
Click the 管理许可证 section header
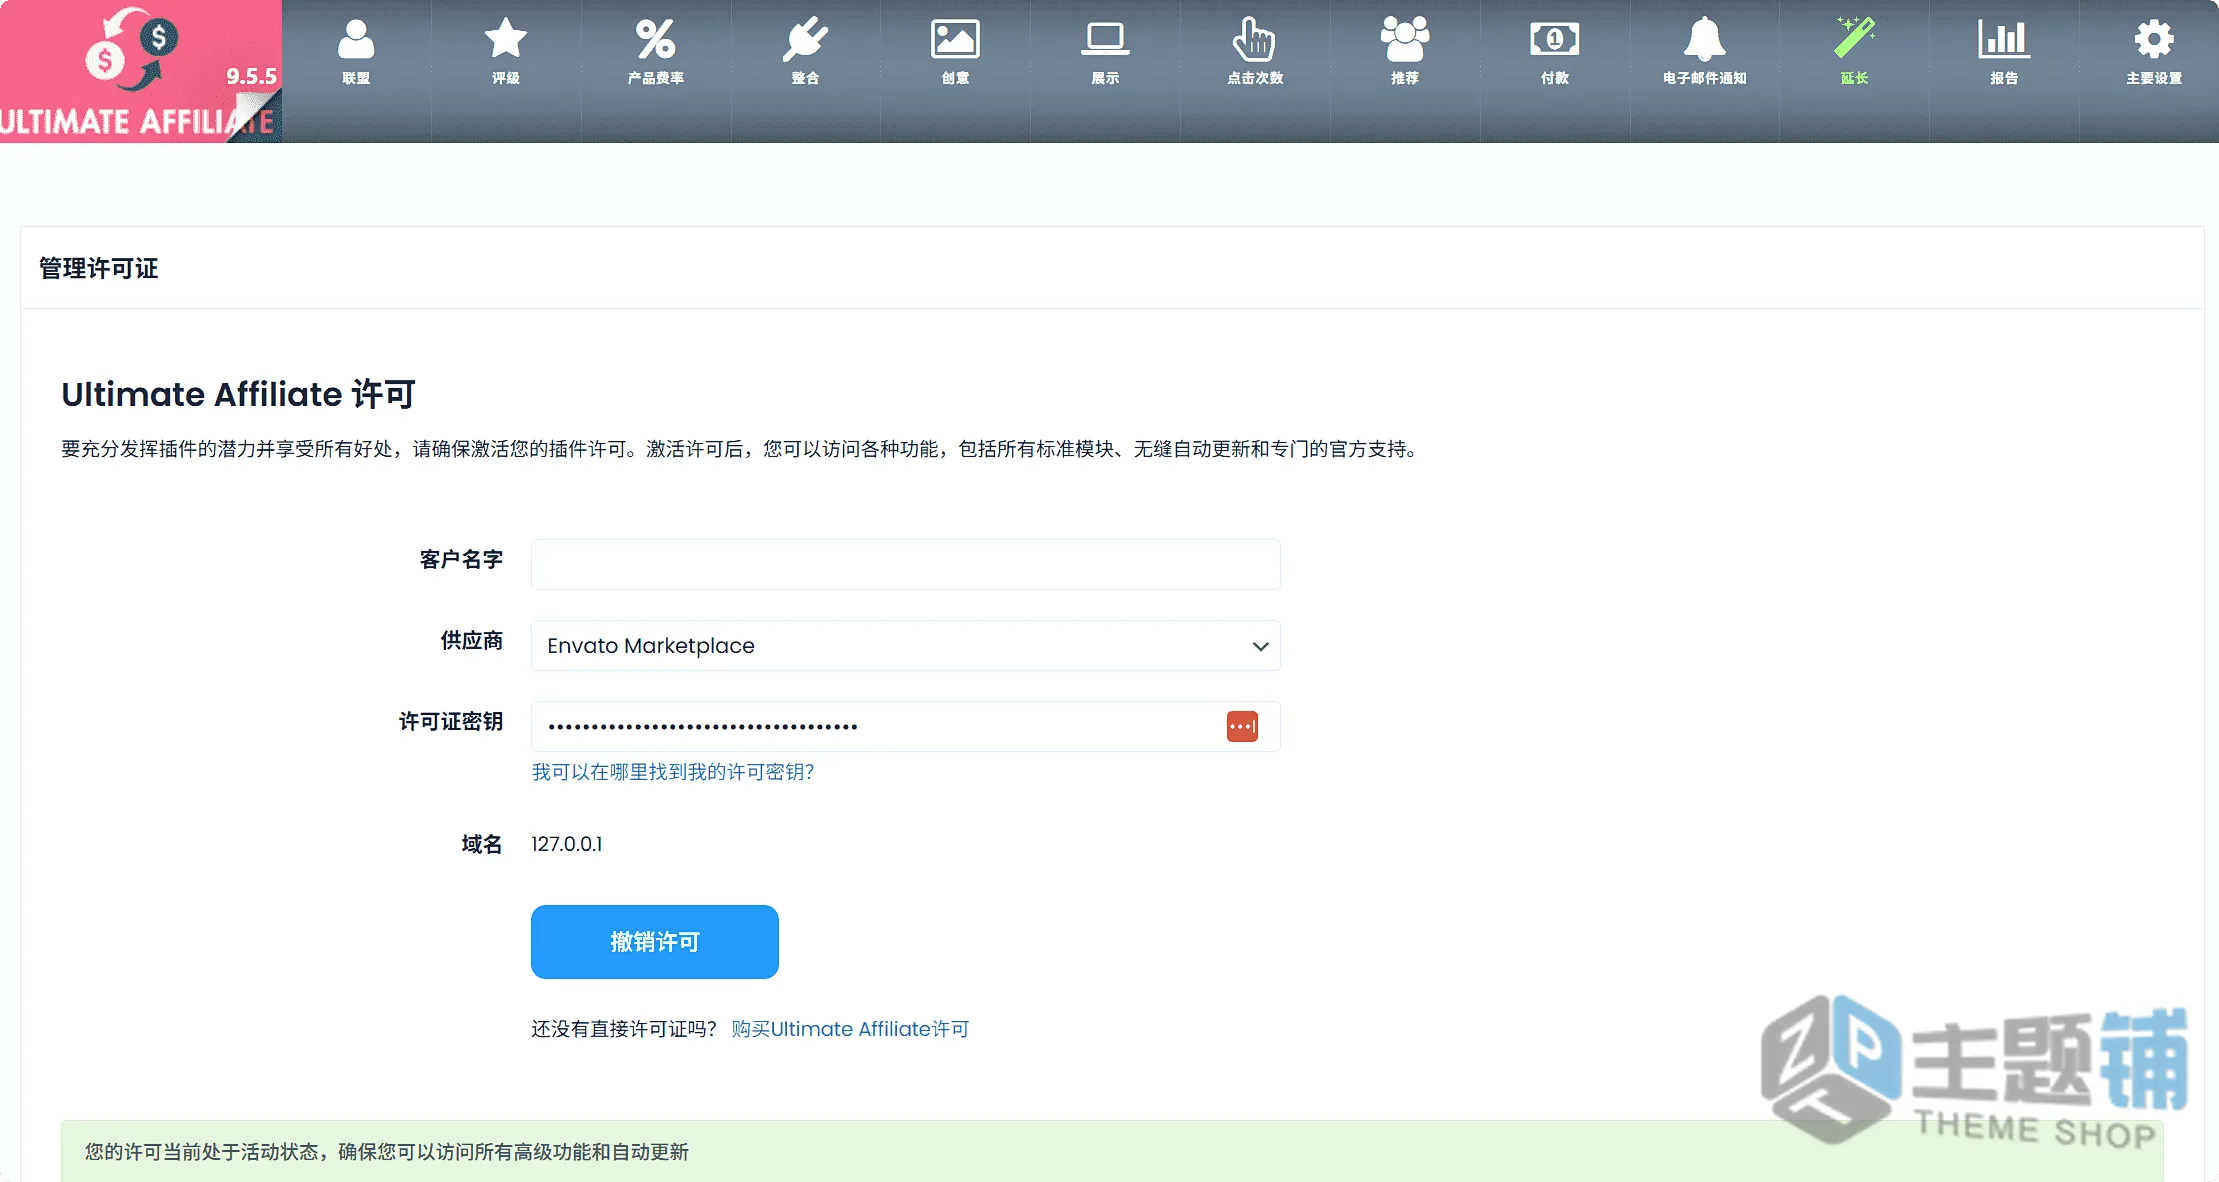pyautogui.click(x=99, y=268)
